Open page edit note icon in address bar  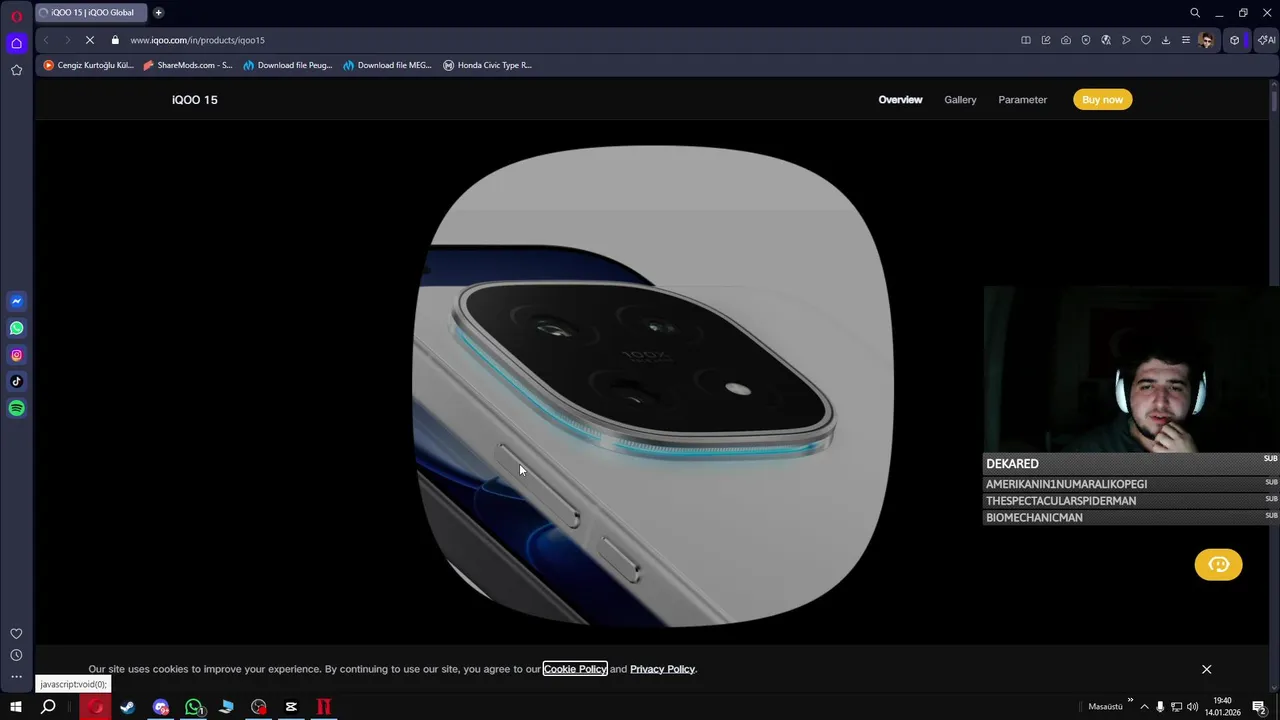1046,40
